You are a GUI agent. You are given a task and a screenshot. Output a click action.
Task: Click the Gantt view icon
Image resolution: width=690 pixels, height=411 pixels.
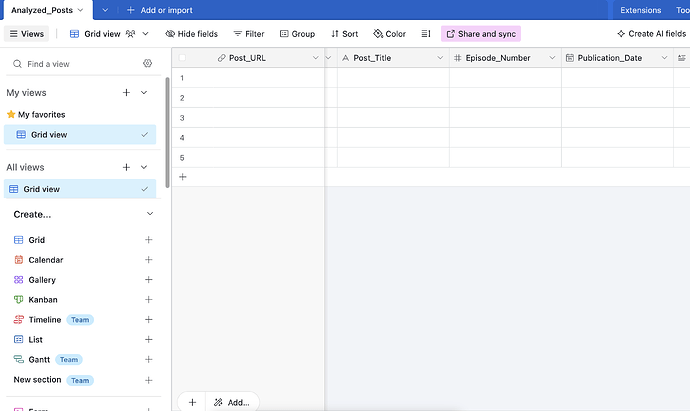[18, 360]
